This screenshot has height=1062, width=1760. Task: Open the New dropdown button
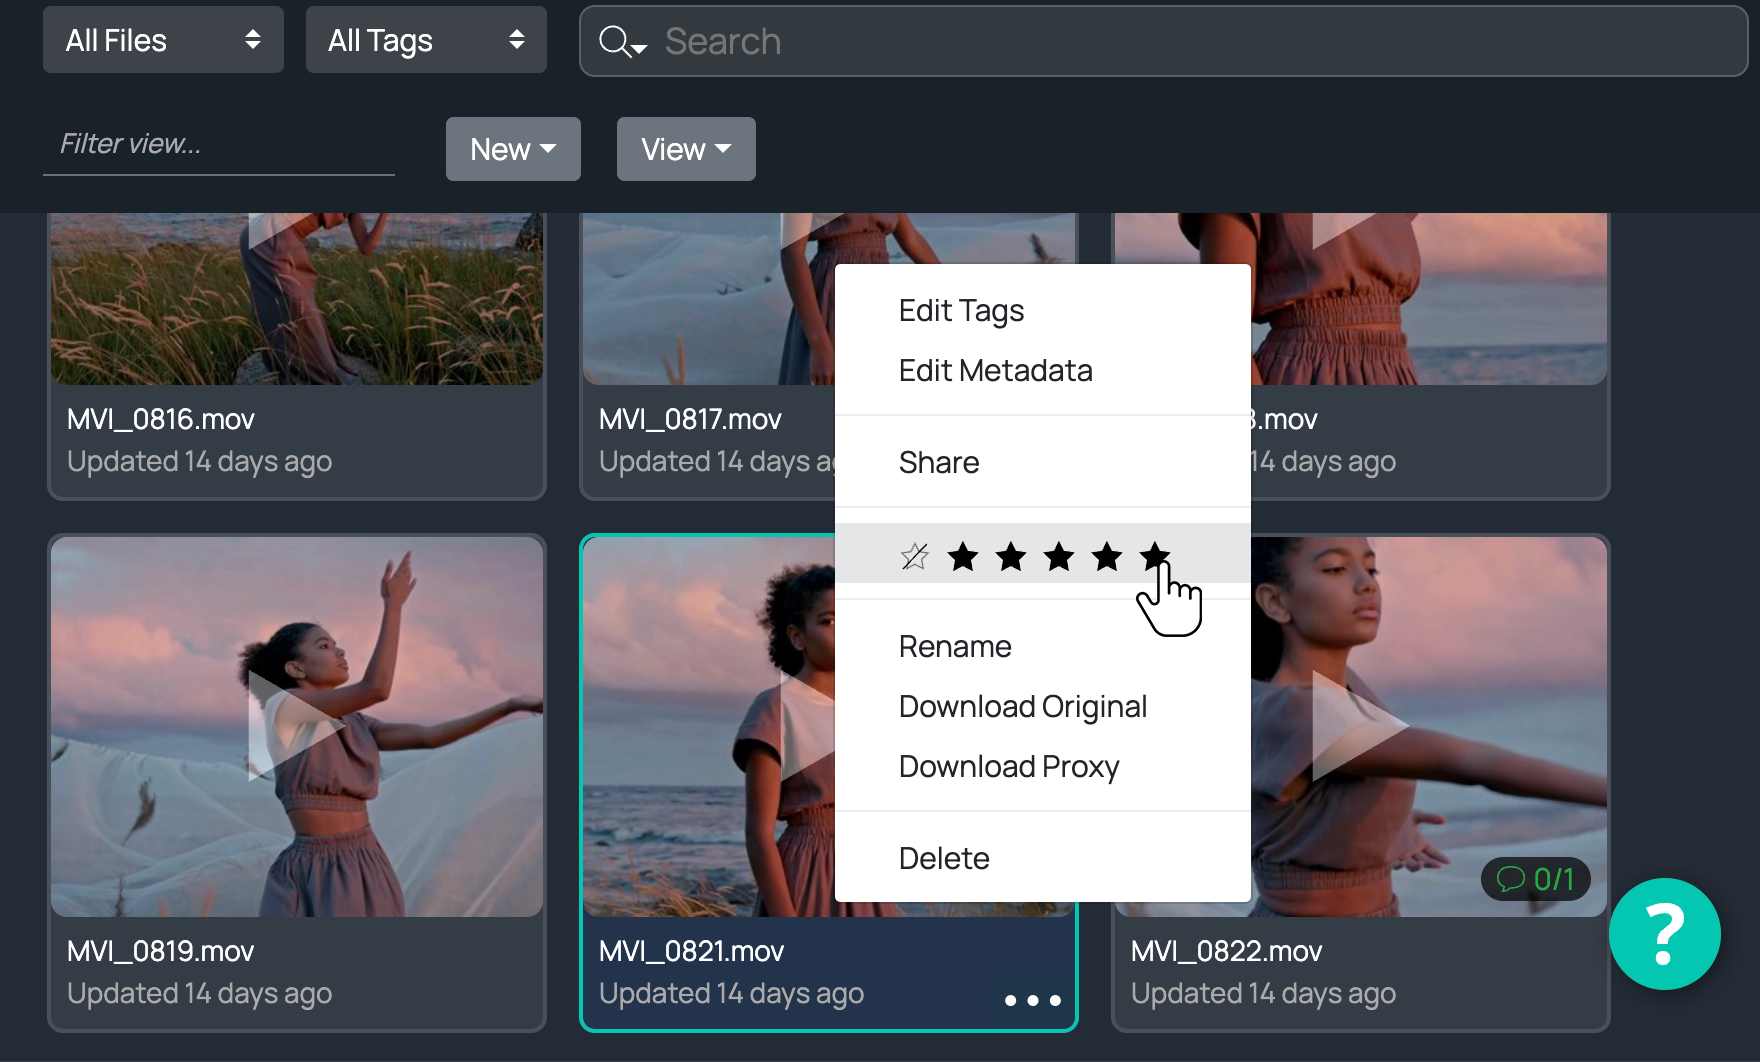513,149
